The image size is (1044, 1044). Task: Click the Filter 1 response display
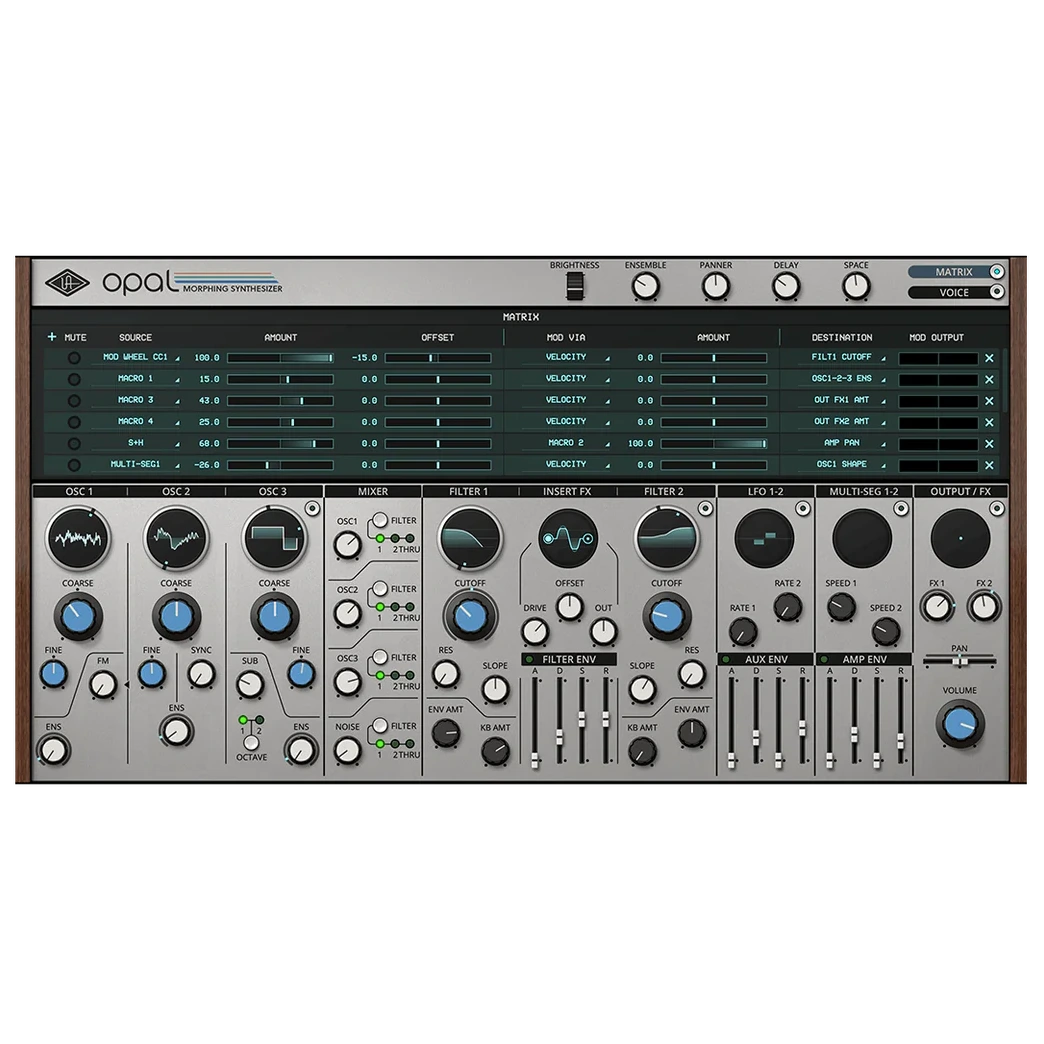[469, 538]
